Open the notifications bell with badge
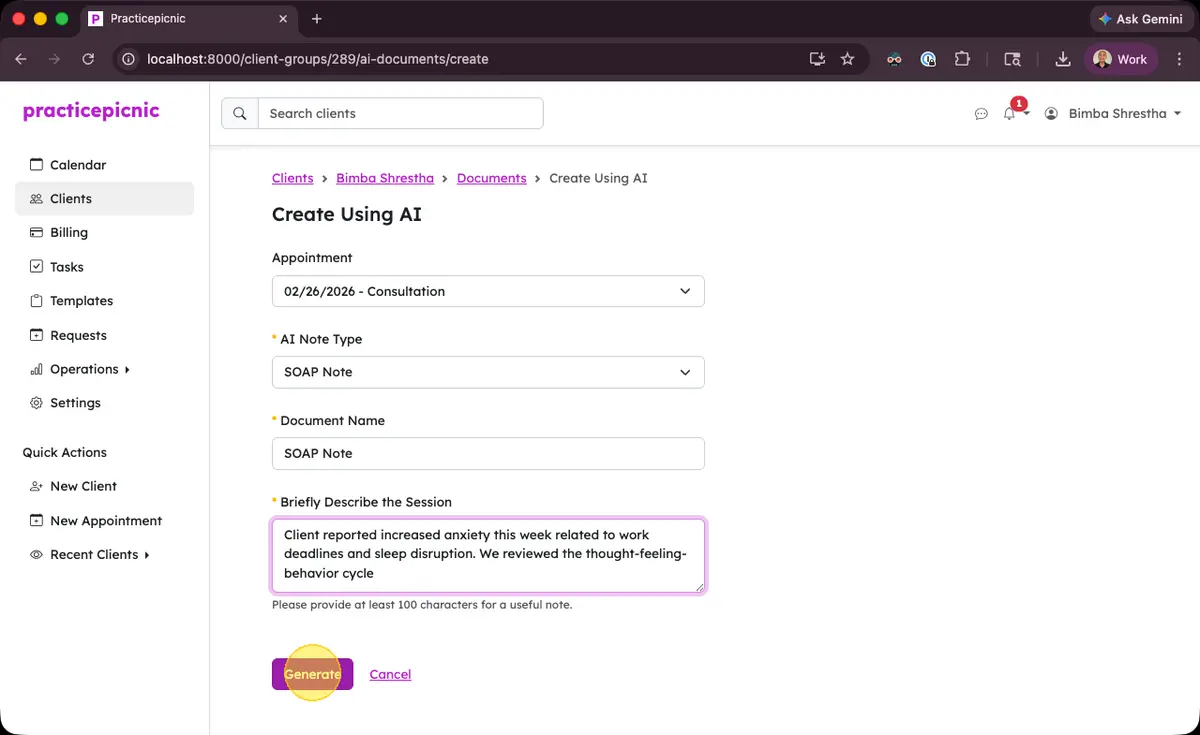This screenshot has width=1200, height=735. click(1009, 114)
